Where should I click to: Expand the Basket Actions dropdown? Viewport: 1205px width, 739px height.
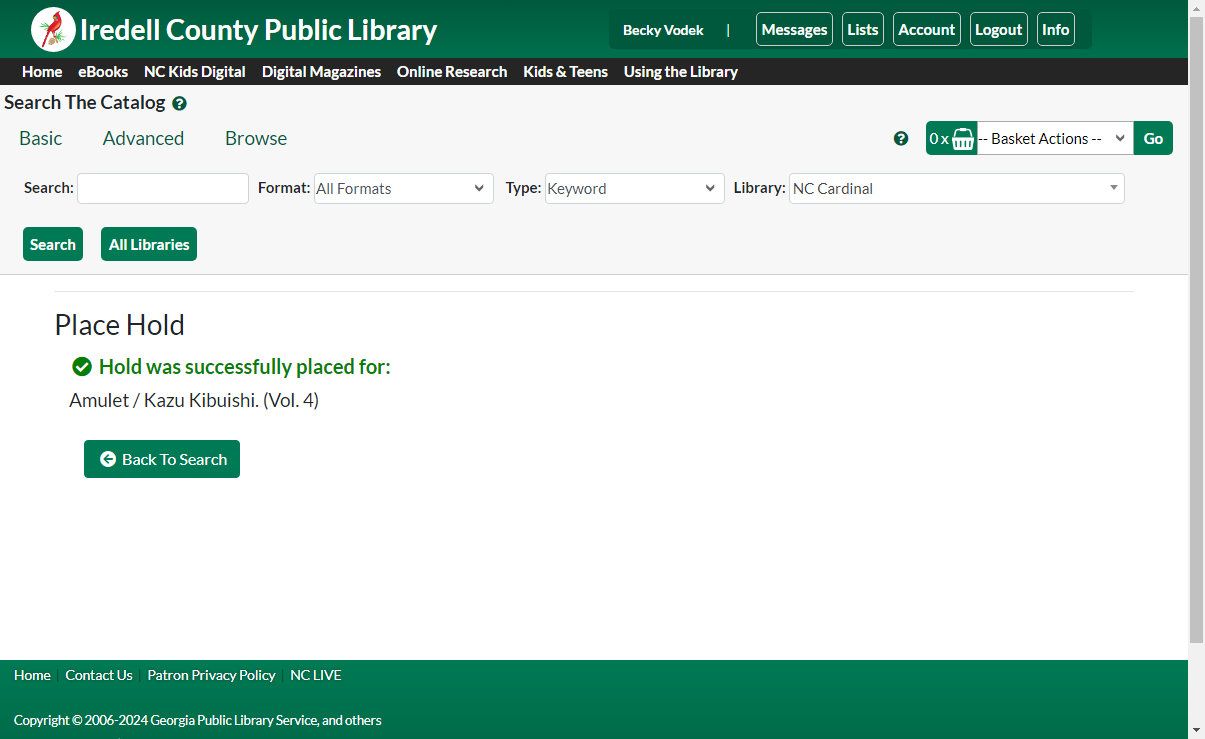click(1055, 138)
